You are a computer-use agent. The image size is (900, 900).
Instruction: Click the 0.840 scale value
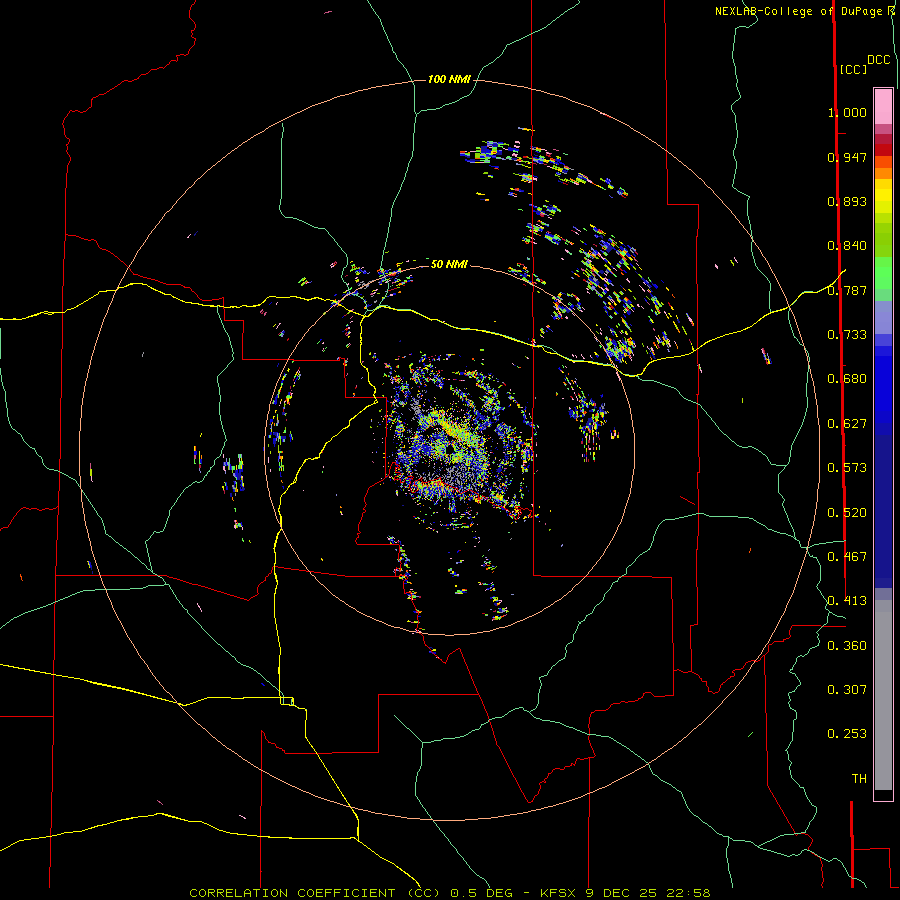(847, 246)
